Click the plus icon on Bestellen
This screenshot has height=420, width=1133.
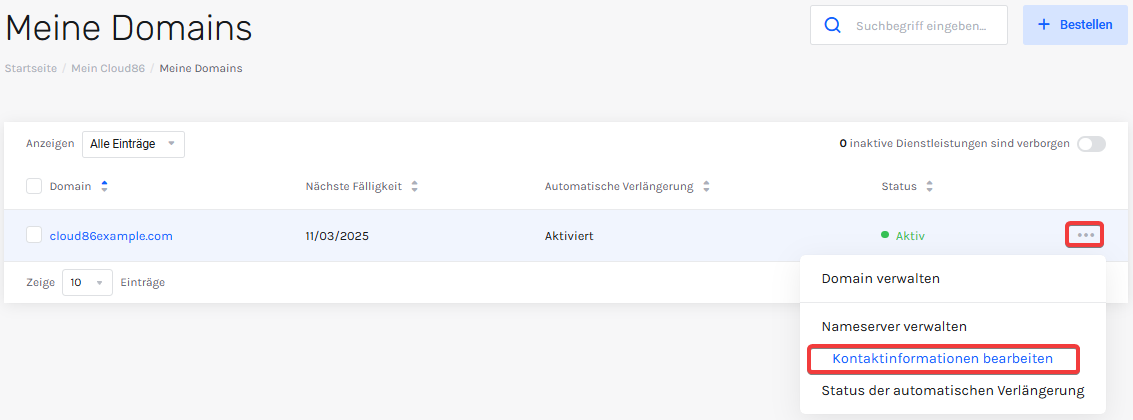(1043, 25)
